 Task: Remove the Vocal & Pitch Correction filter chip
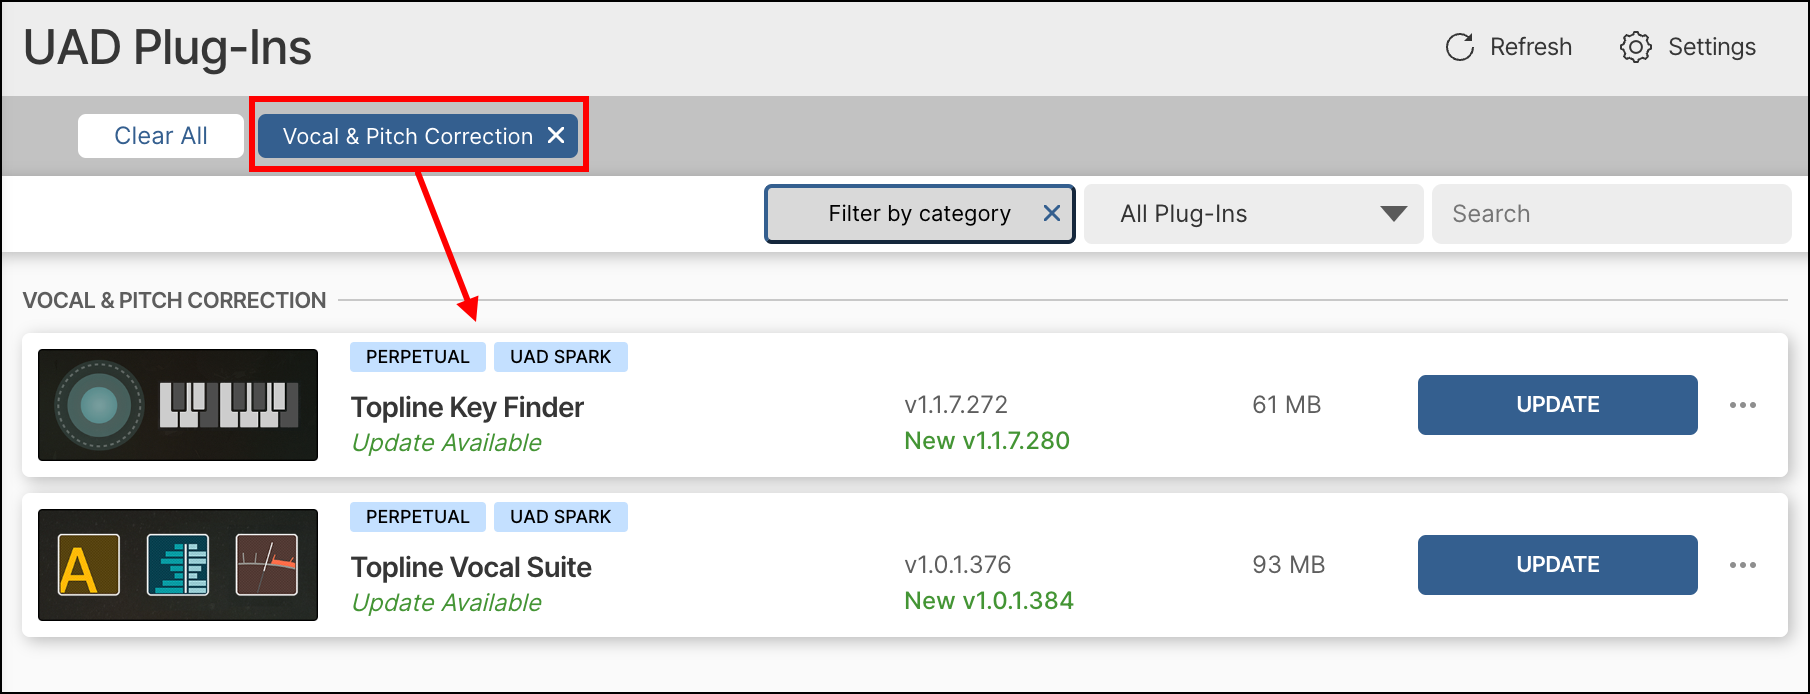click(556, 135)
